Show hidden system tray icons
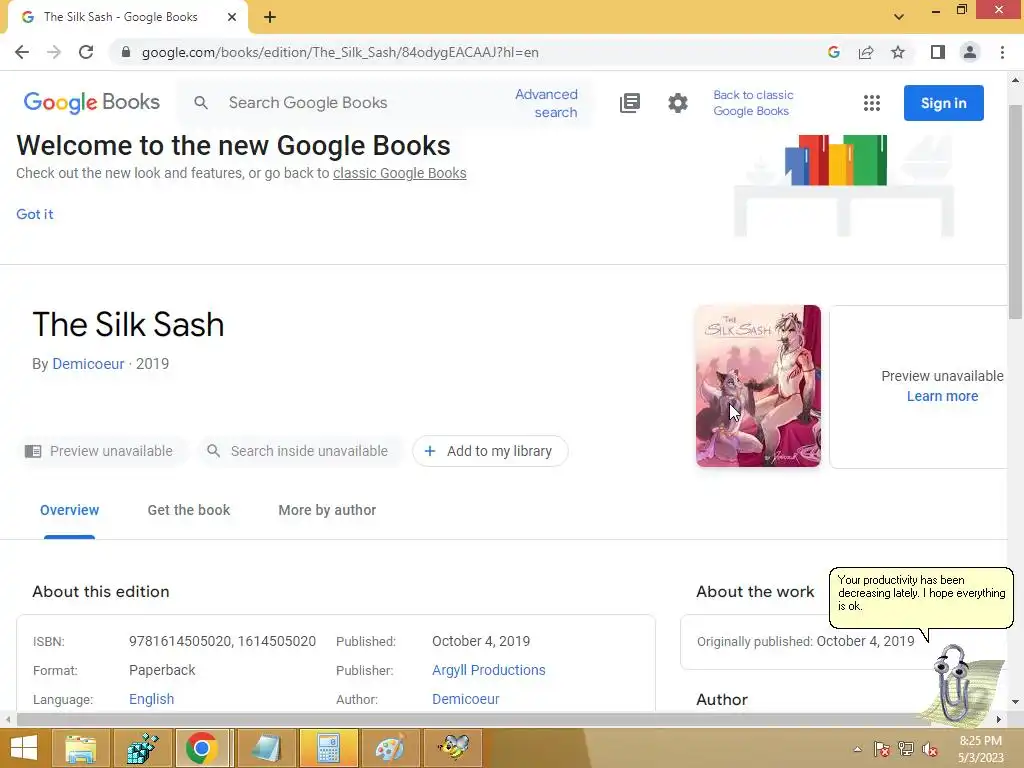This screenshot has width=1024, height=768. pos(857,749)
